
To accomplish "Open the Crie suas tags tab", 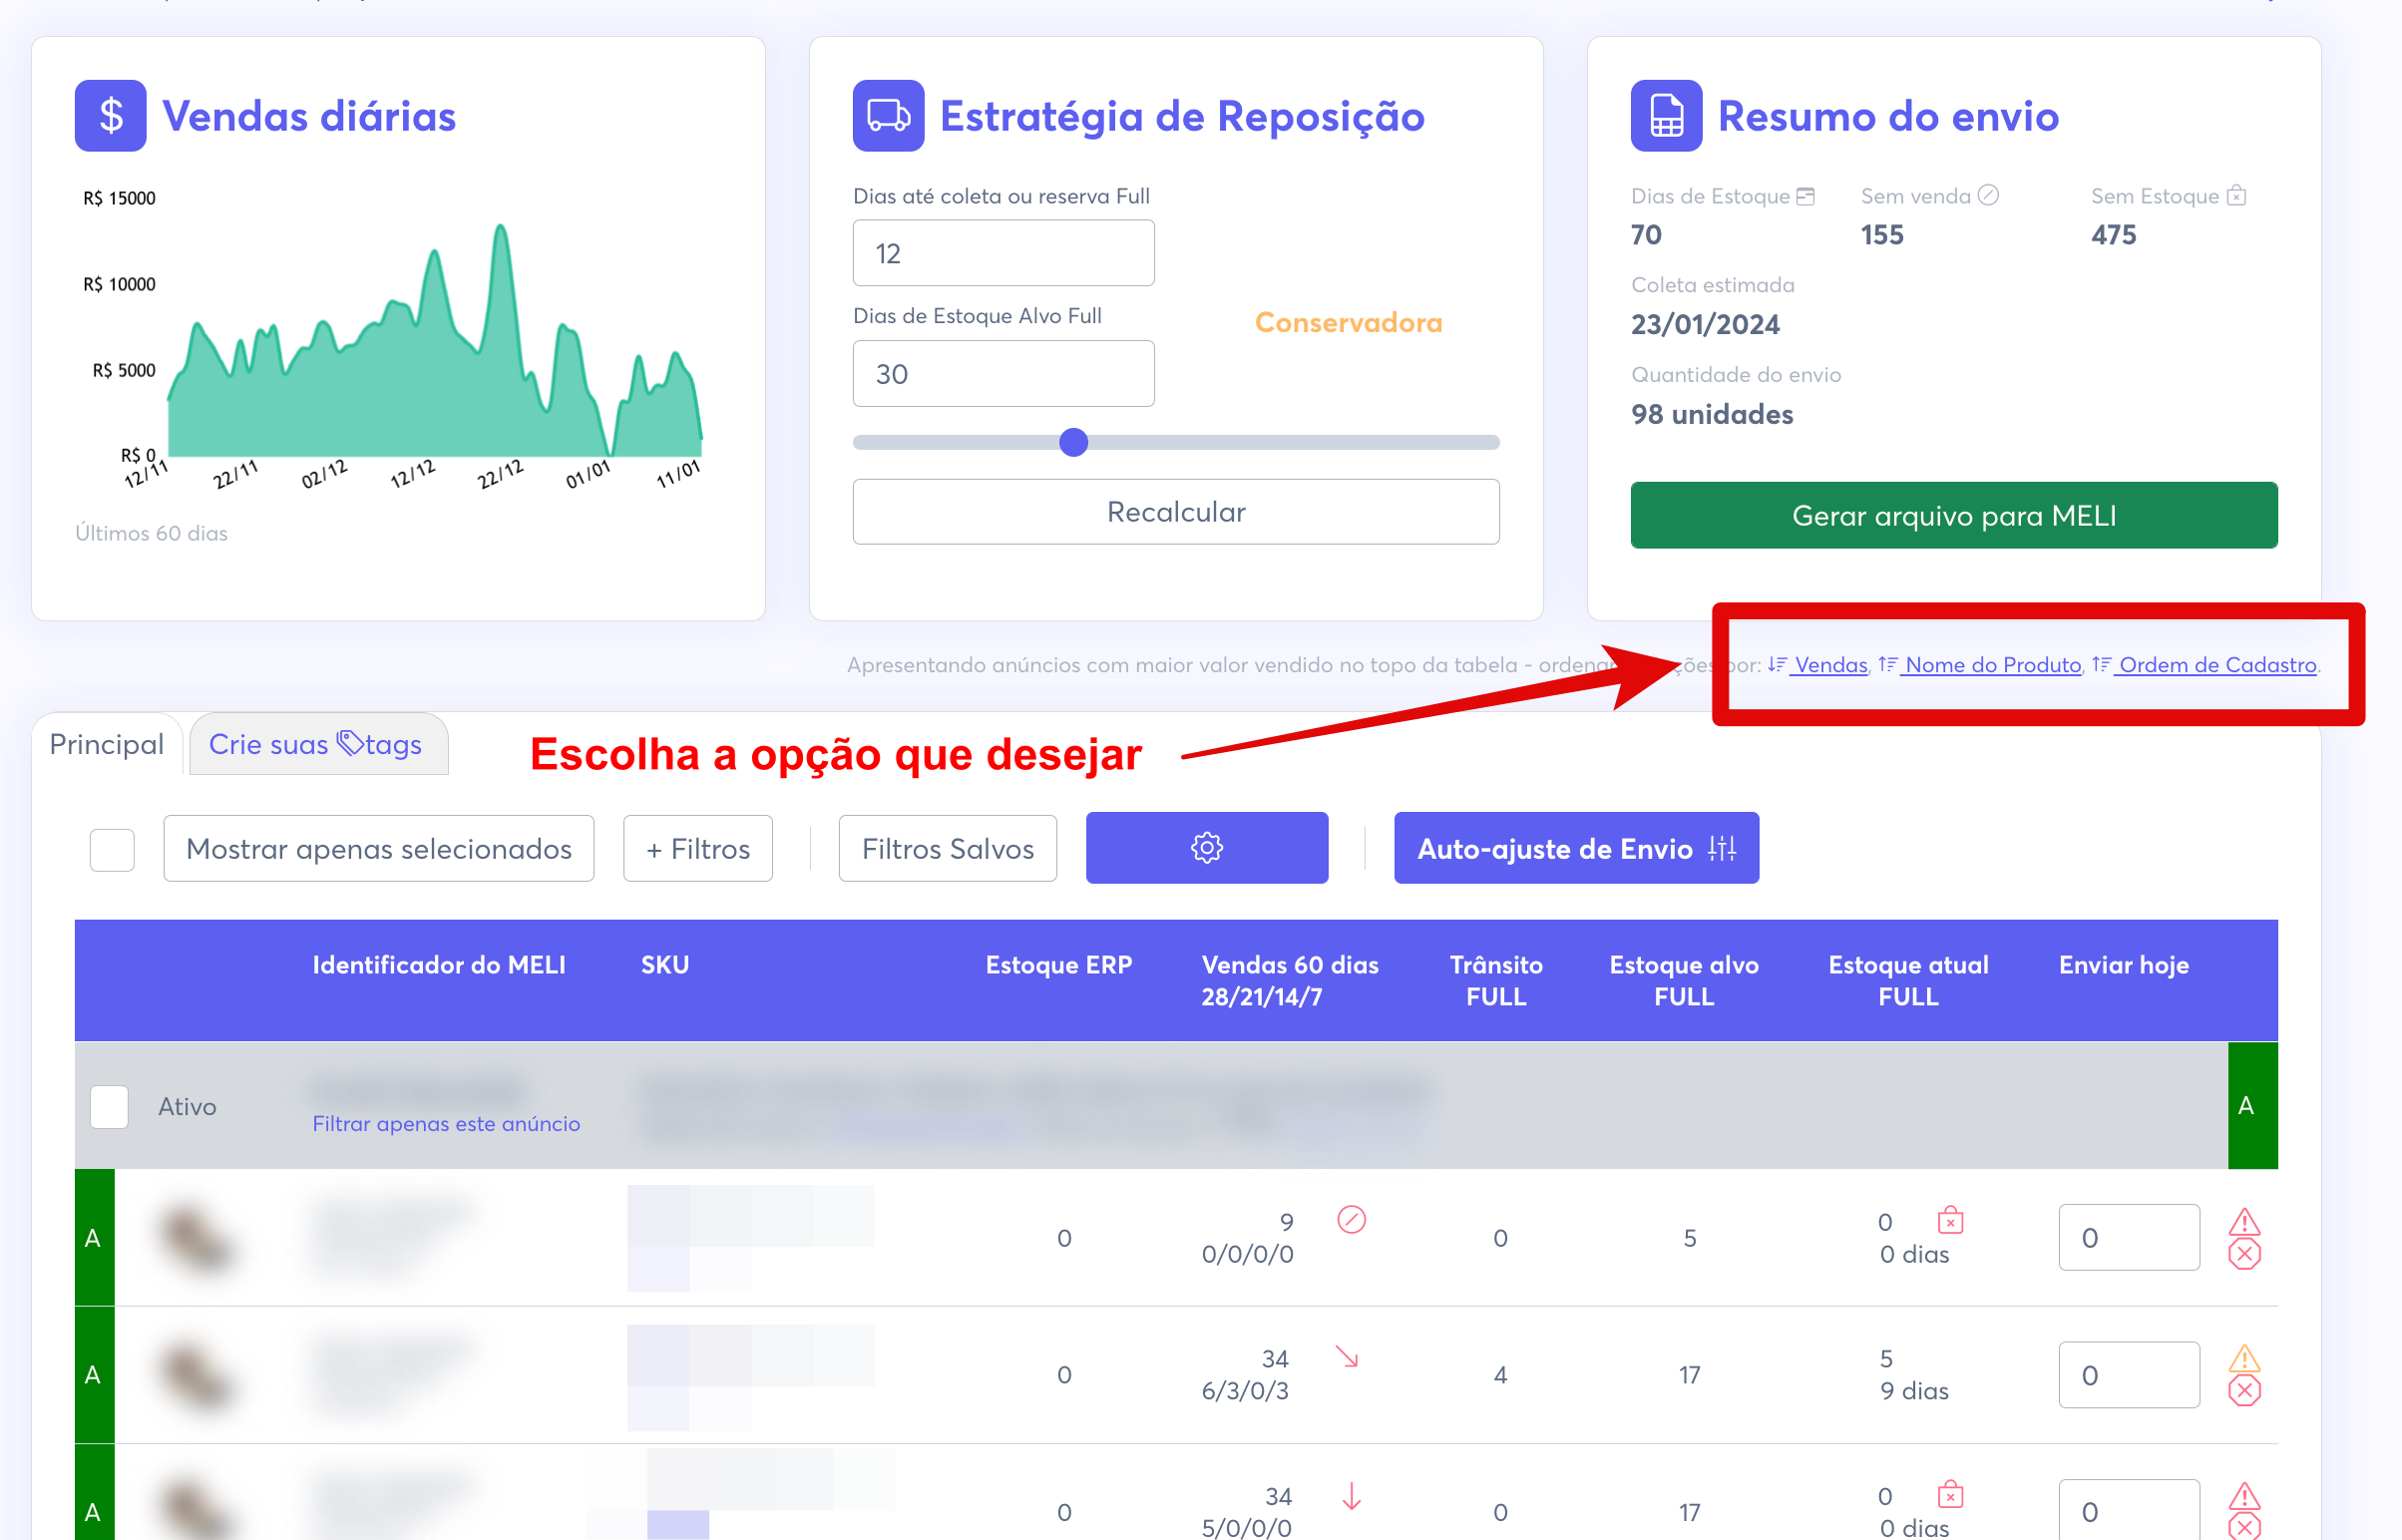I will 316,744.
